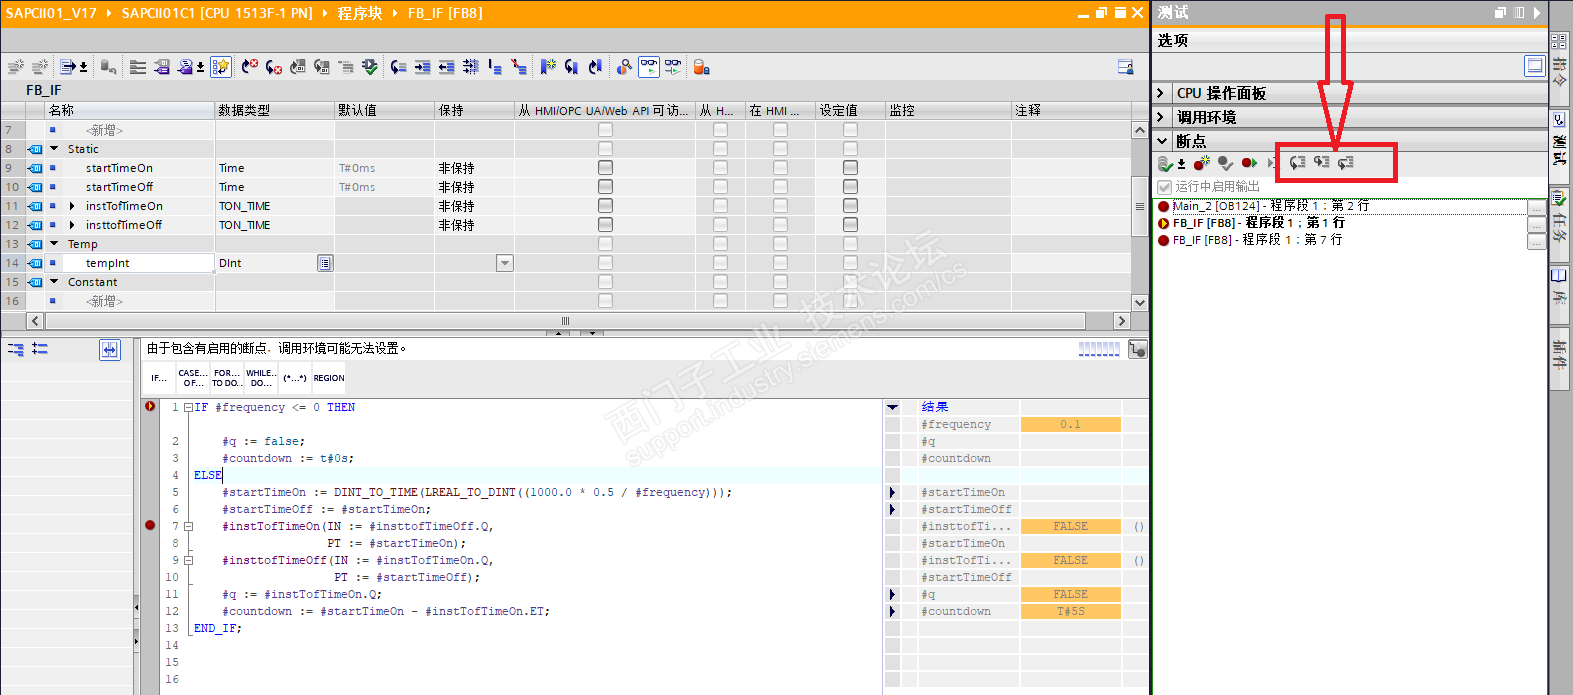The width and height of the screenshot is (1573, 695).
Task: Click the glasses-with-conditions monitor icon beside it
Action: coord(673,67)
